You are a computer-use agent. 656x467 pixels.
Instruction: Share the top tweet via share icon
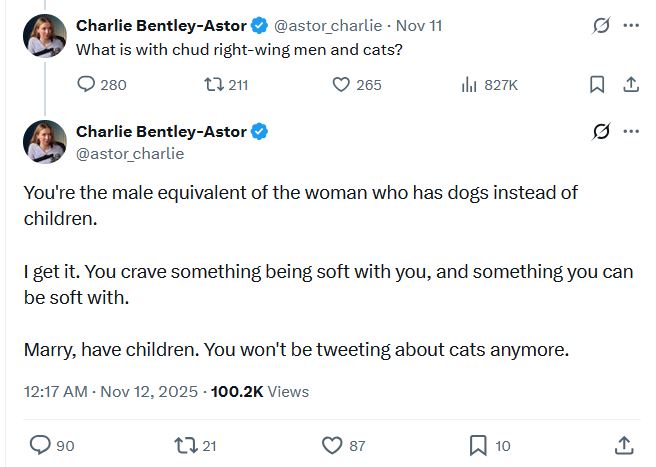[630, 85]
